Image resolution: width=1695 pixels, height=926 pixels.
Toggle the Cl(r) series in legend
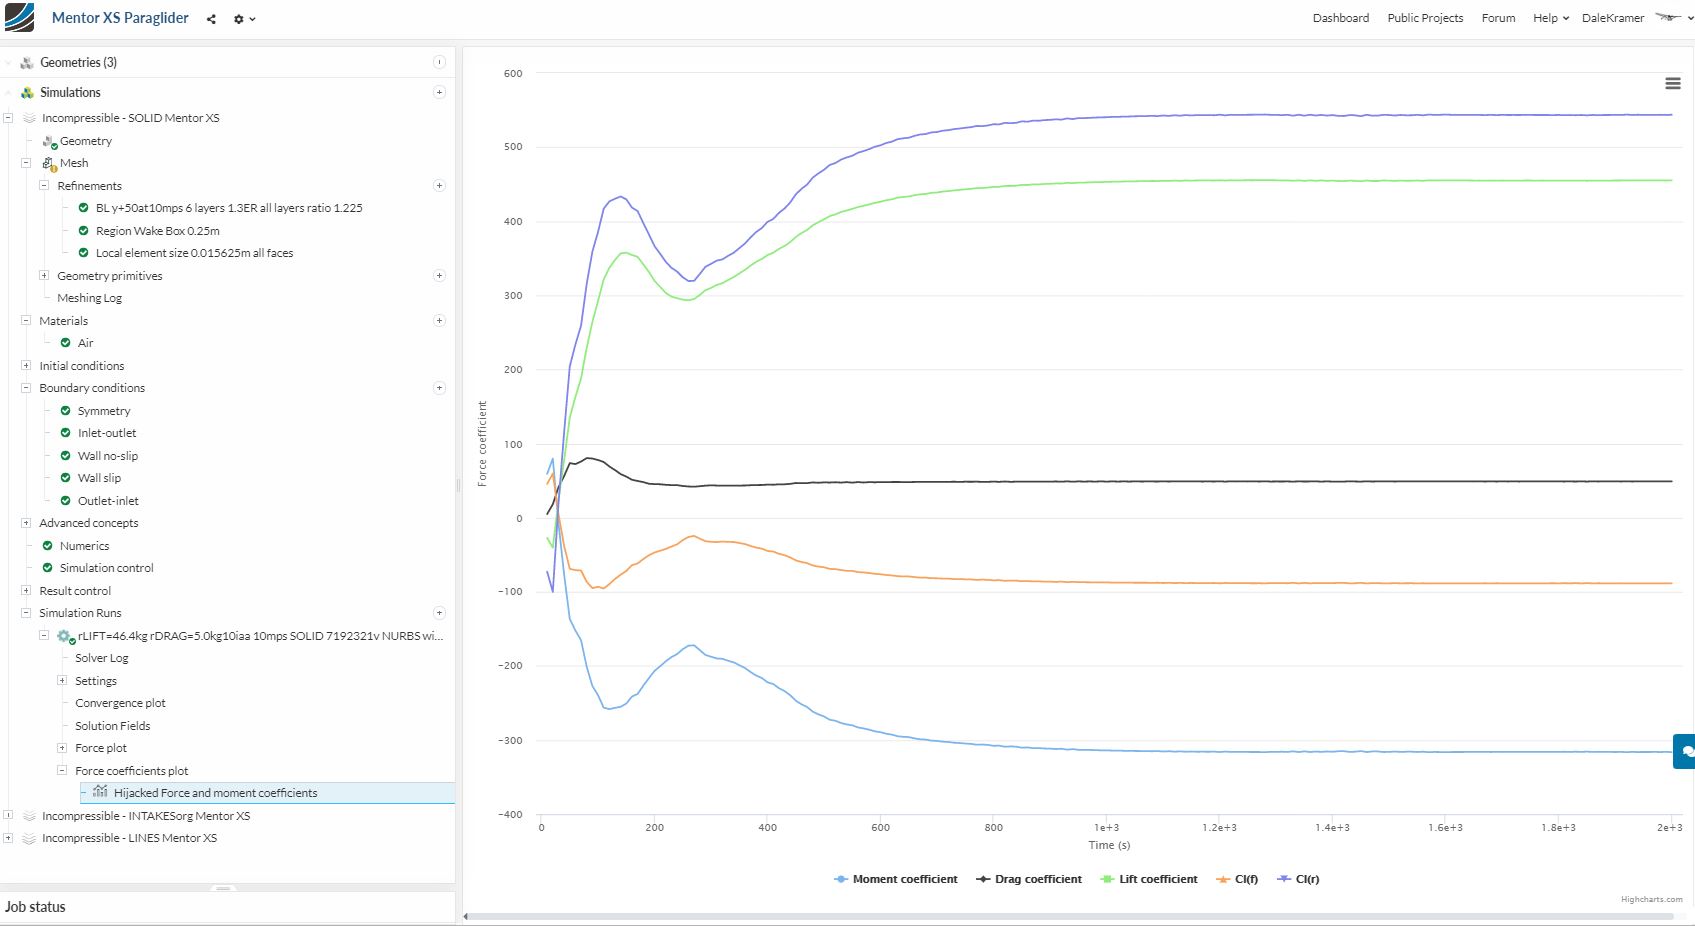1298,879
